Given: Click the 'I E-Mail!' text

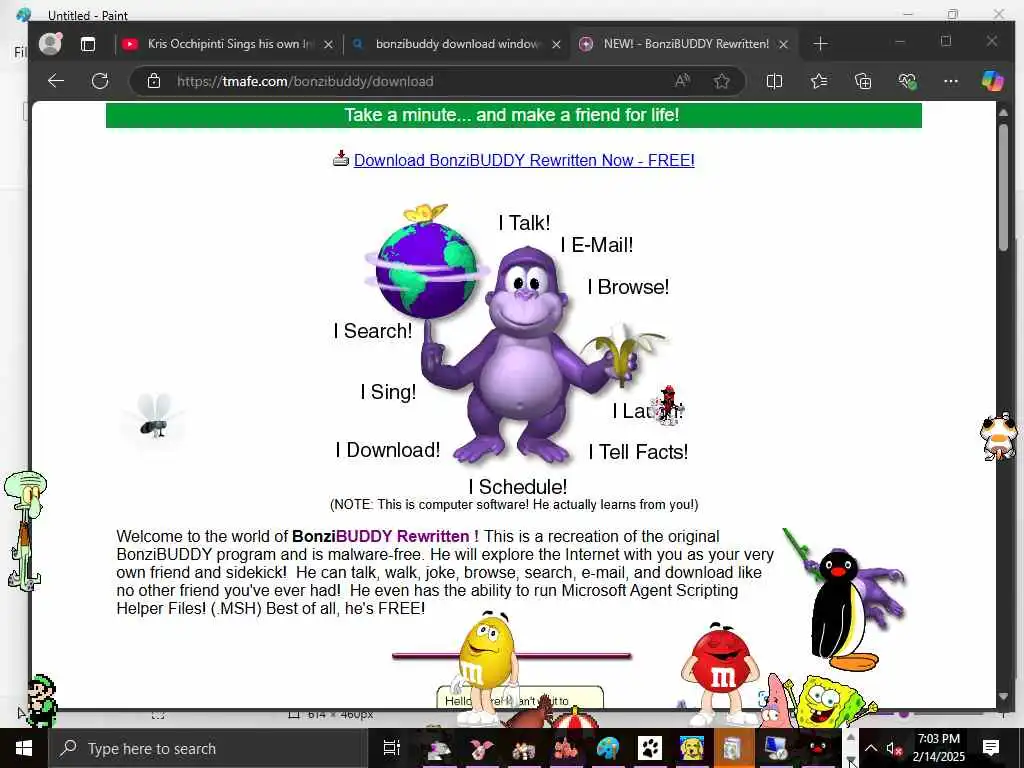Looking at the screenshot, I should pos(597,246).
